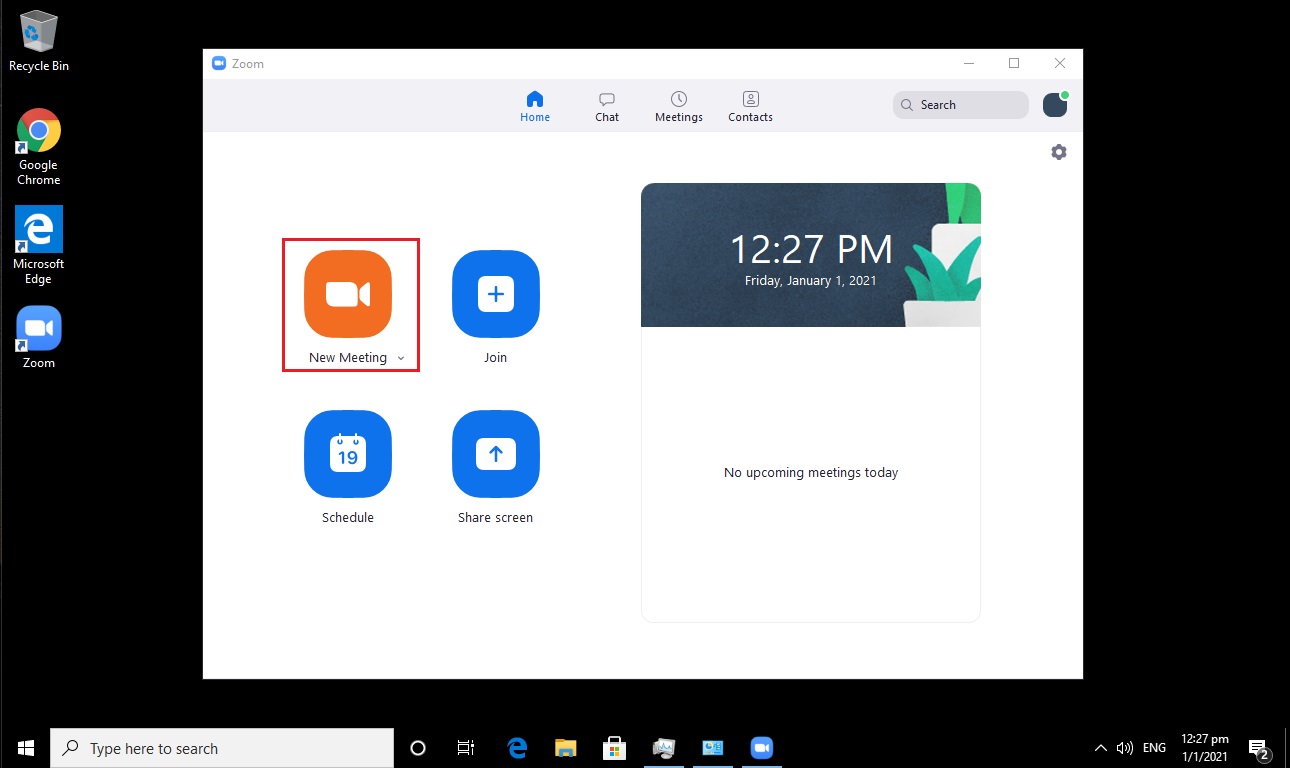This screenshot has height=768, width=1290.
Task: Open the Schedule calendar icon
Action: [x=348, y=454]
